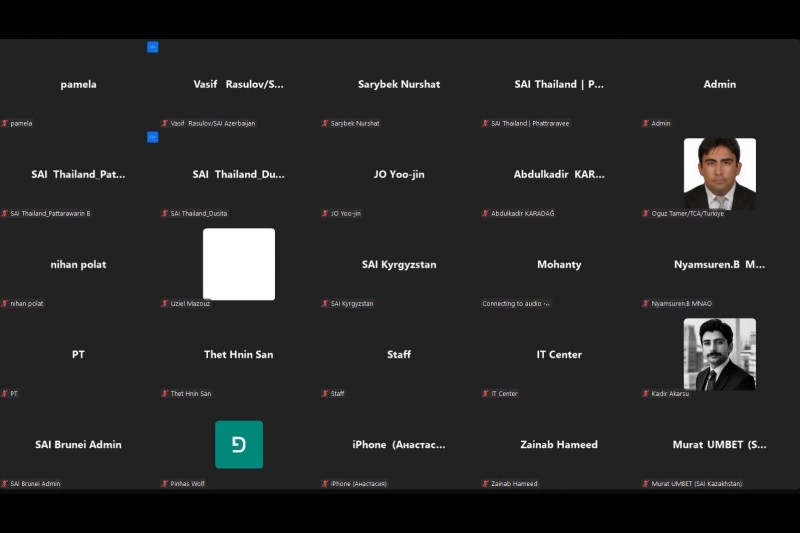Click muted mic icon next to Admin label
Image resolution: width=800 pixels, height=533 pixels.
645,124
